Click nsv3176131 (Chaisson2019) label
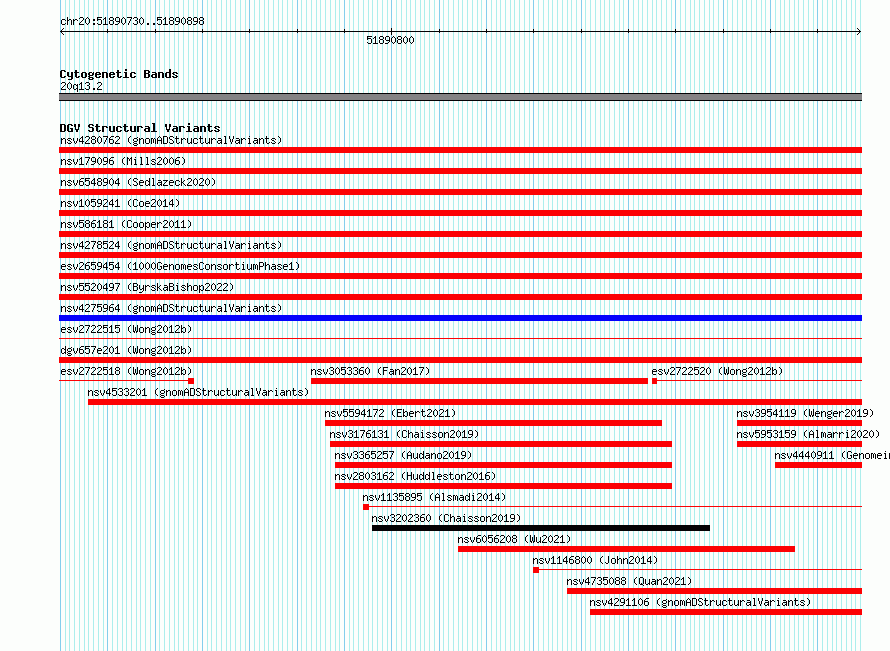The height and width of the screenshot is (651, 890). coord(404,434)
